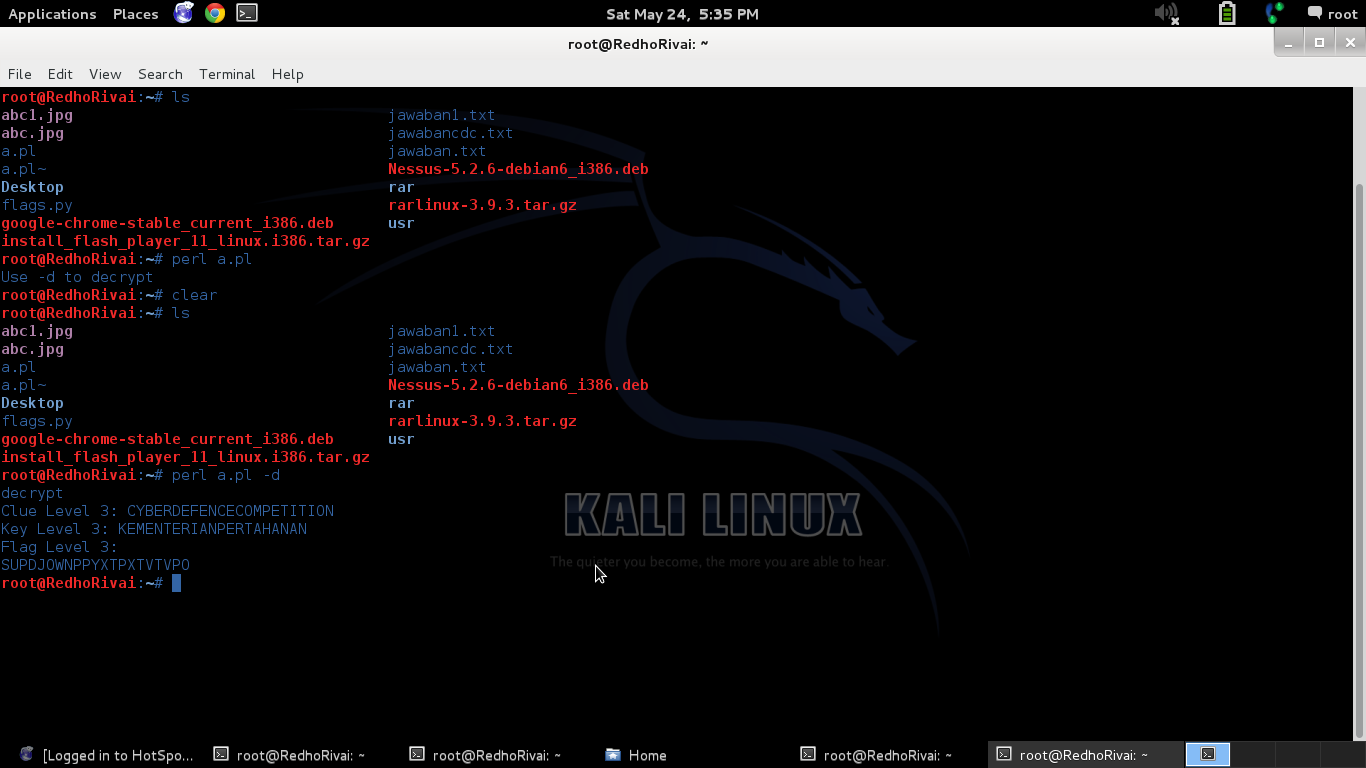Click the highlighted active root@RedhoRivai taskbar entry
1366x768 pixels.
(1085, 755)
